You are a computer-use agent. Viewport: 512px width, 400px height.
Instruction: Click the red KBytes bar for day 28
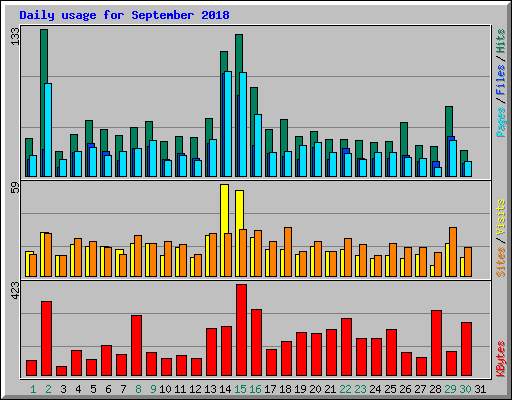[436, 343]
